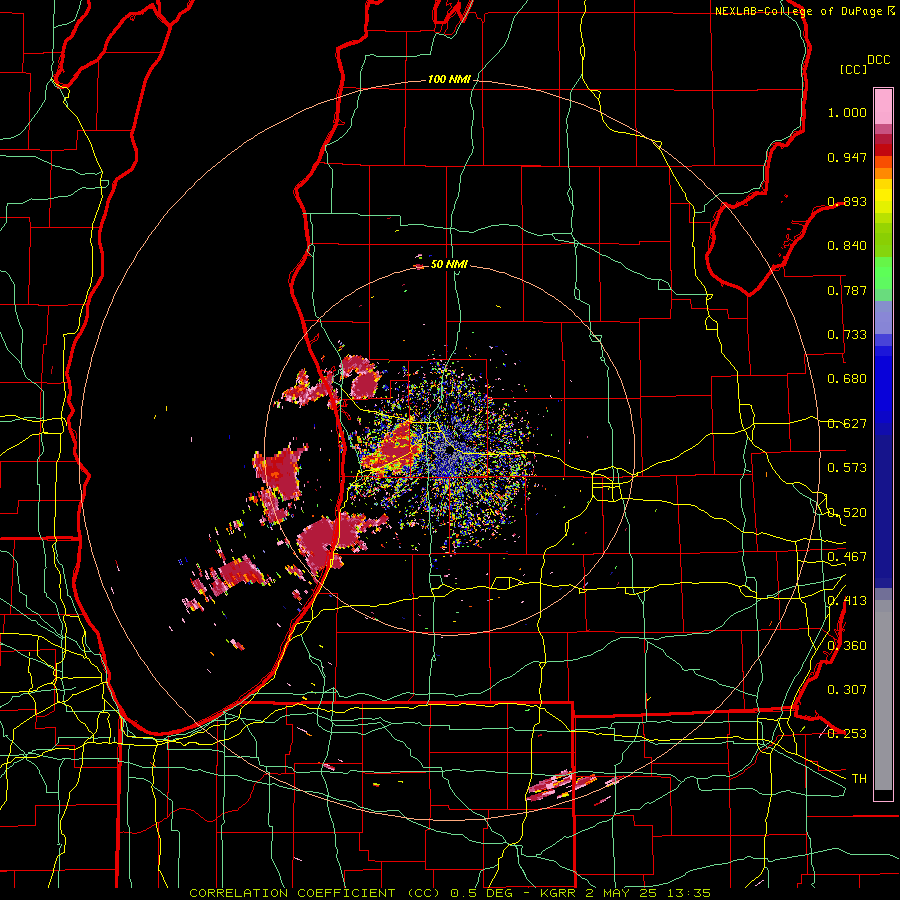
Task: Click the 0.733 scale value
Action: click(847, 335)
